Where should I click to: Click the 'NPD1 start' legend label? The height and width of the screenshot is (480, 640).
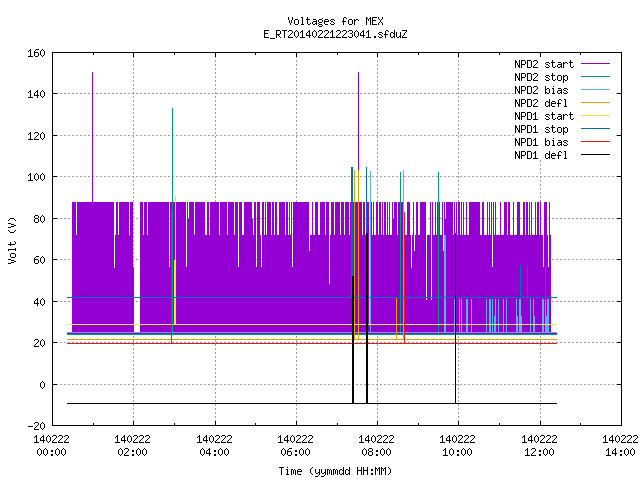point(544,116)
